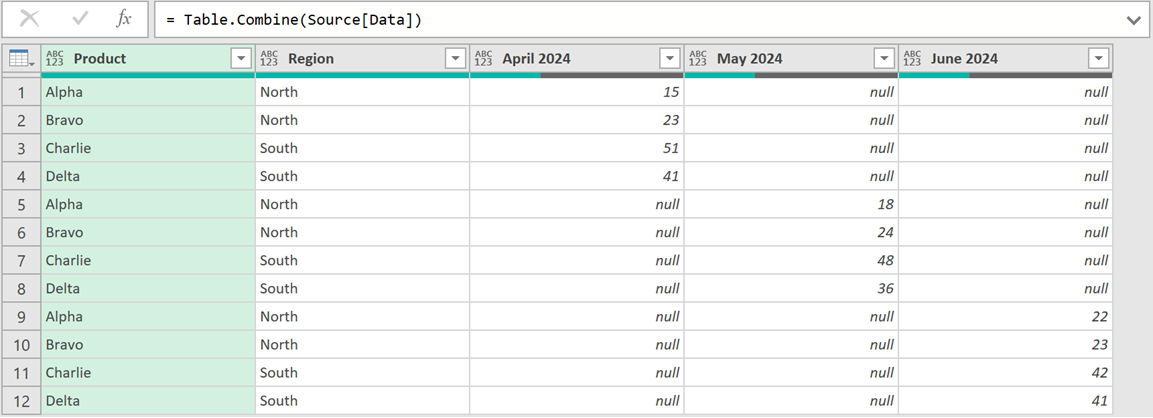Image resolution: width=1153 pixels, height=418 pixels.
Task: Click the checkmark confirm icon in formula bar
Action: point(80,19)
